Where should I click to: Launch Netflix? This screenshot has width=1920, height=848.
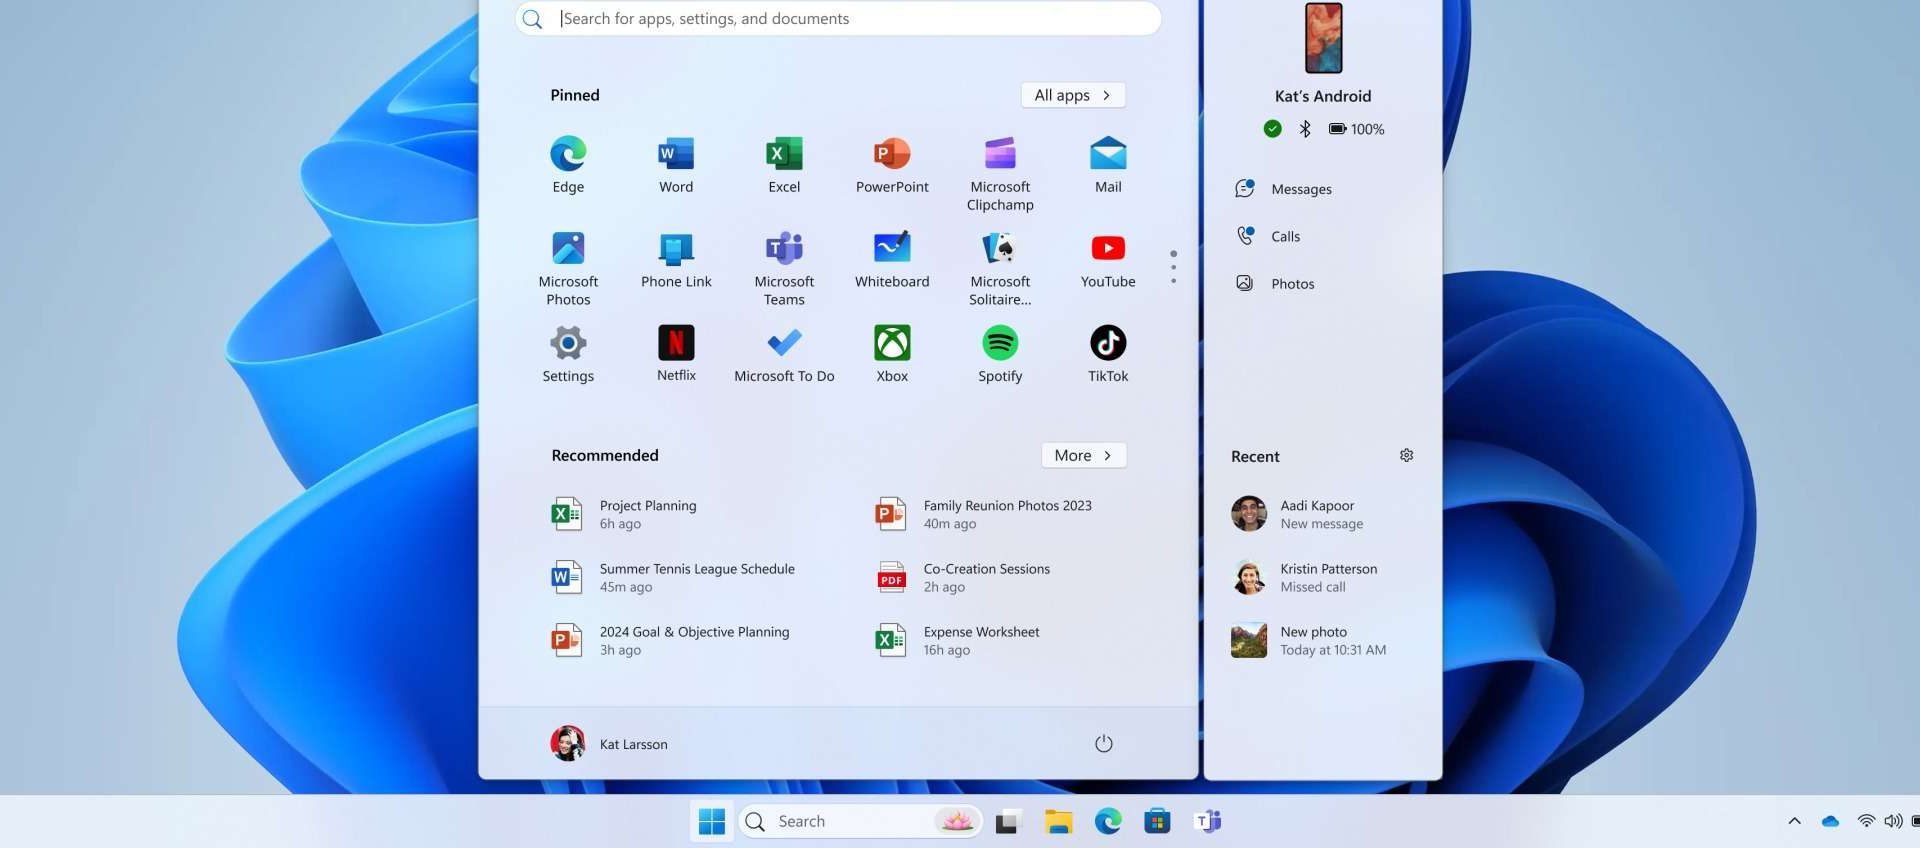click(676, 354)
